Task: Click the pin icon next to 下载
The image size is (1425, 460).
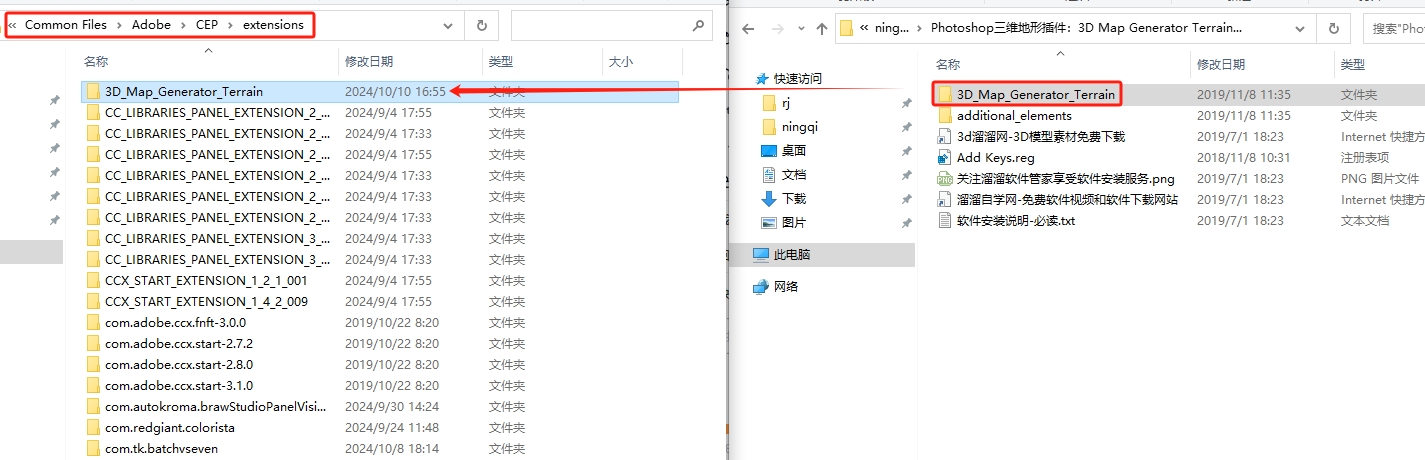Action: (x=906, y=199)
